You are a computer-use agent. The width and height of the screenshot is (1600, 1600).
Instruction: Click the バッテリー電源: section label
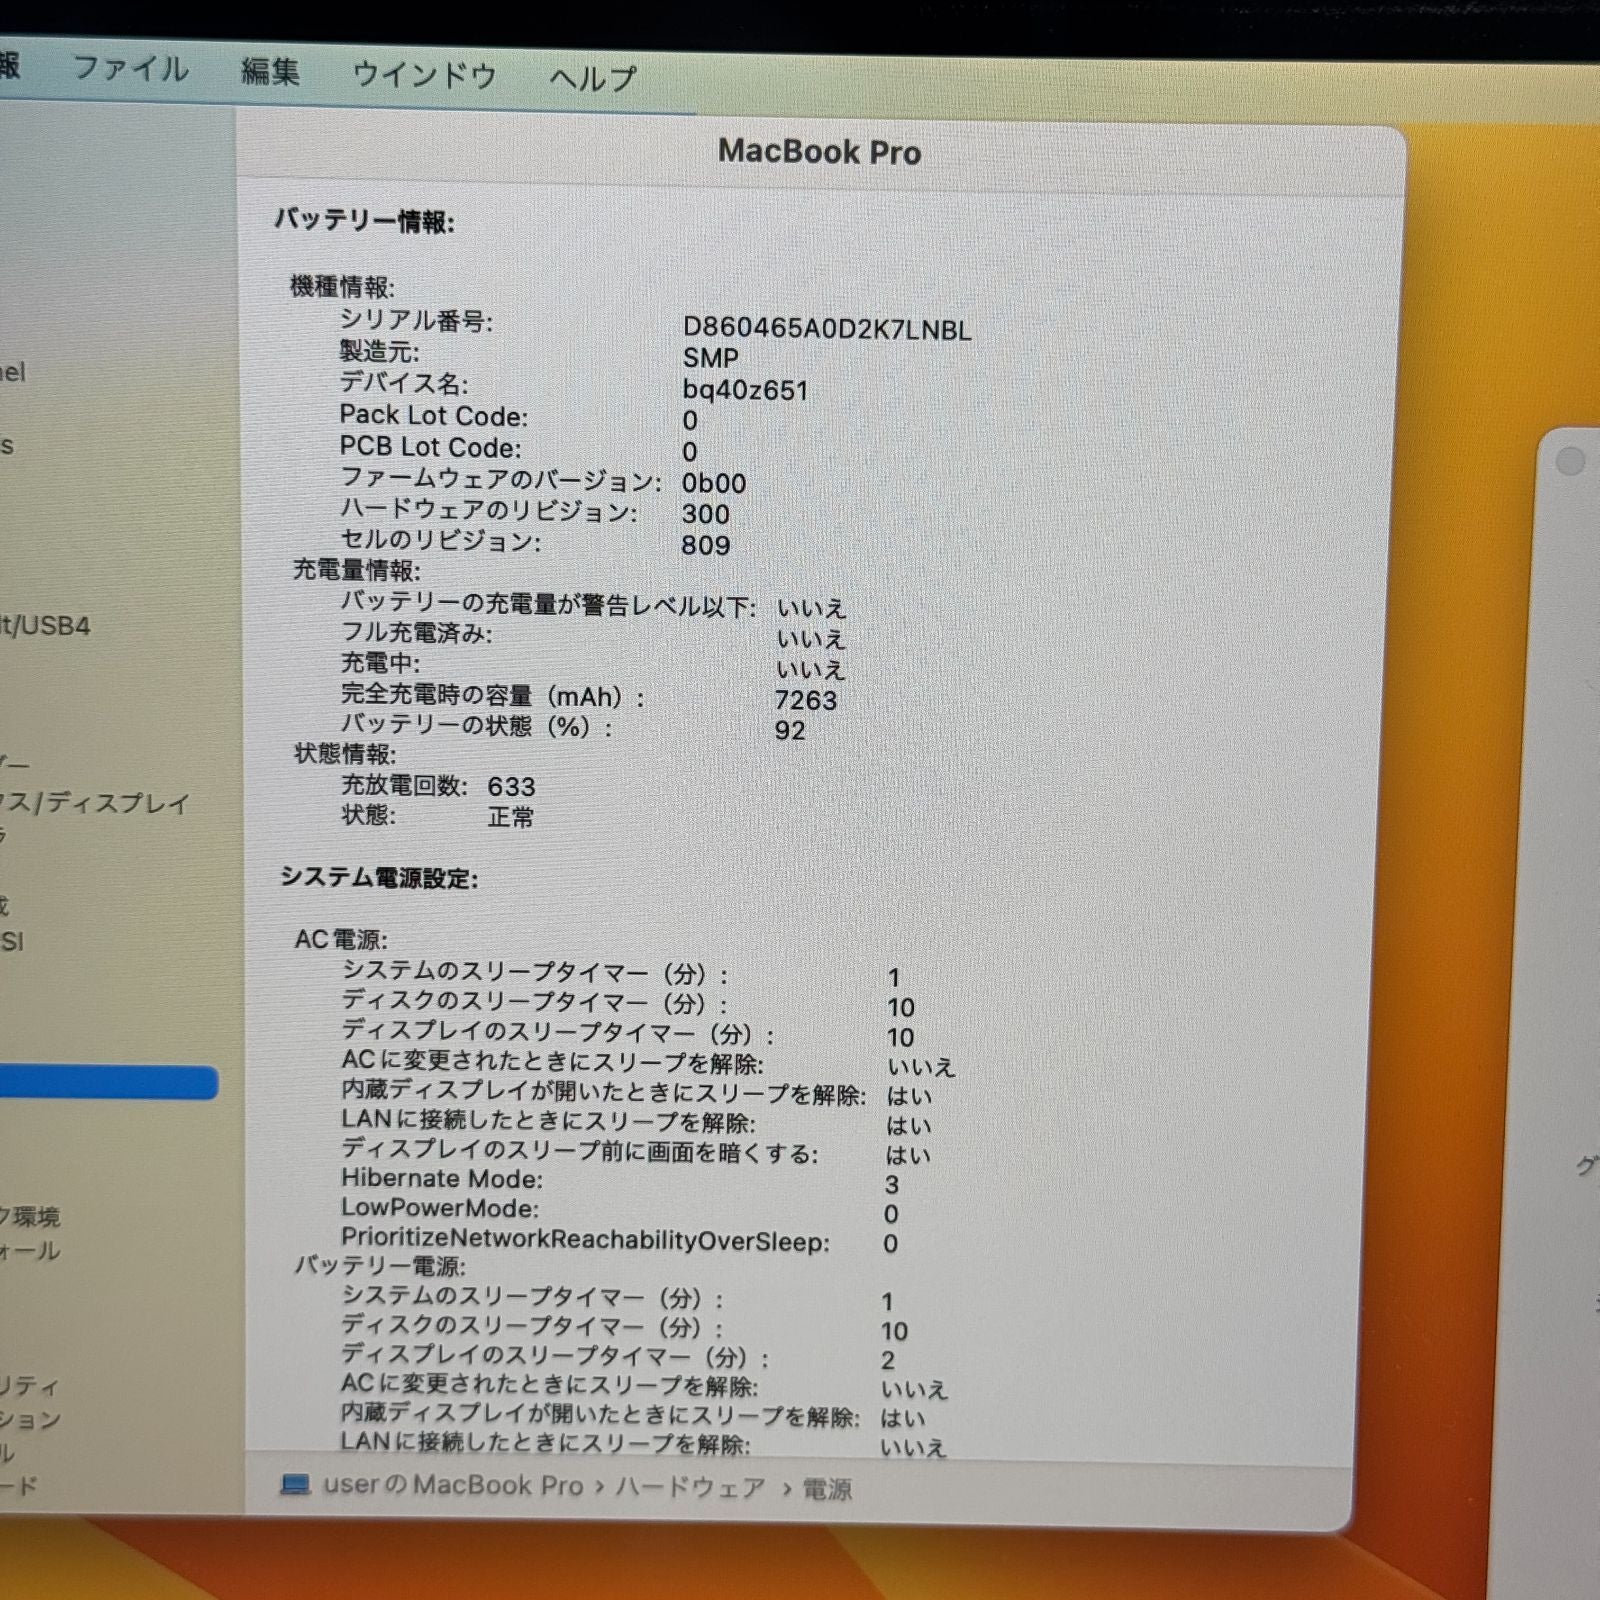click(x=380, y=1266)
